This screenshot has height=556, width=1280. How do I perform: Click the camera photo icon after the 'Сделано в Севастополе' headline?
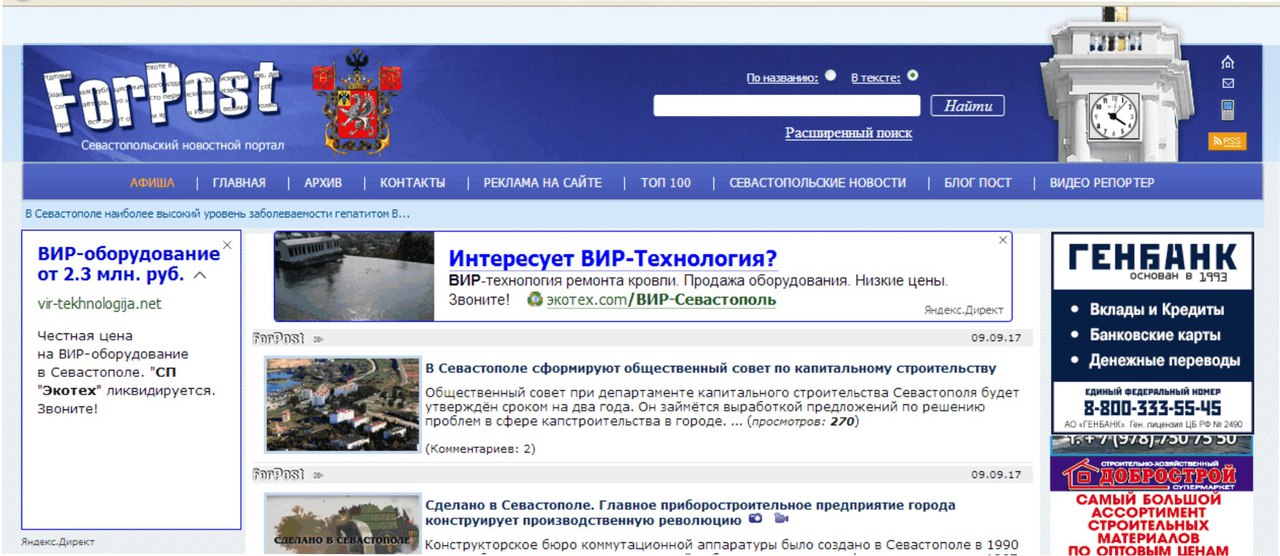click(756, 519)
